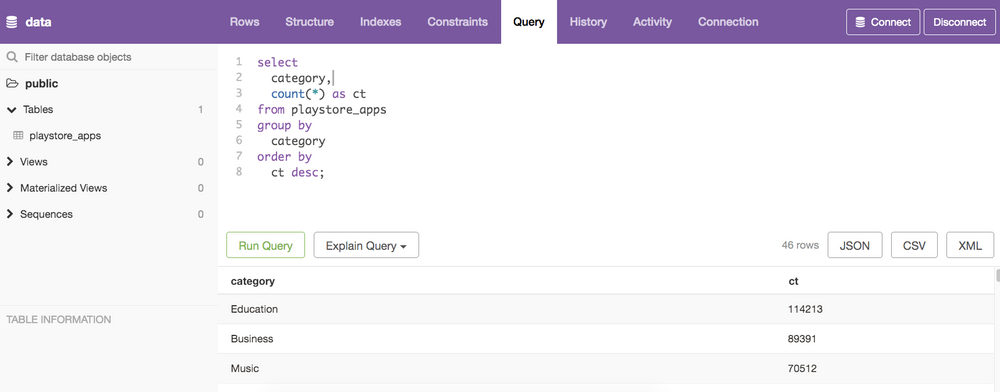Click the Education cell
This screenshot has height=392, width=1000.
(x=254, y=309)
